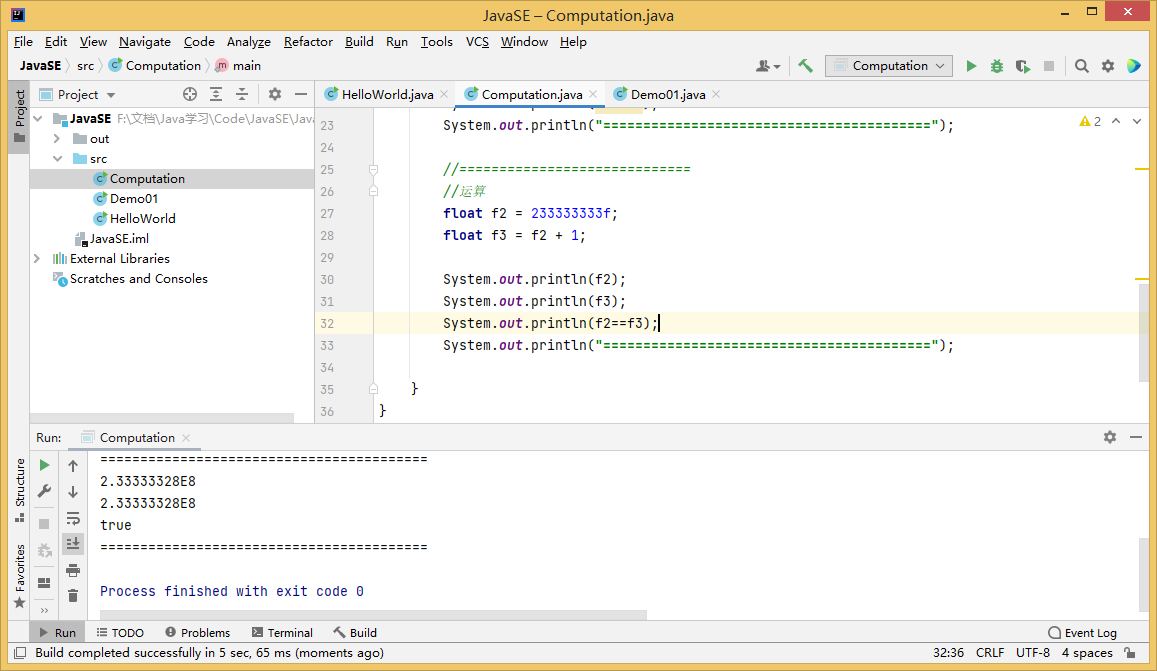Viewport: 1157px width, 671px height.
Task: Start debugging with the bug icon
Action: point(997,66)
